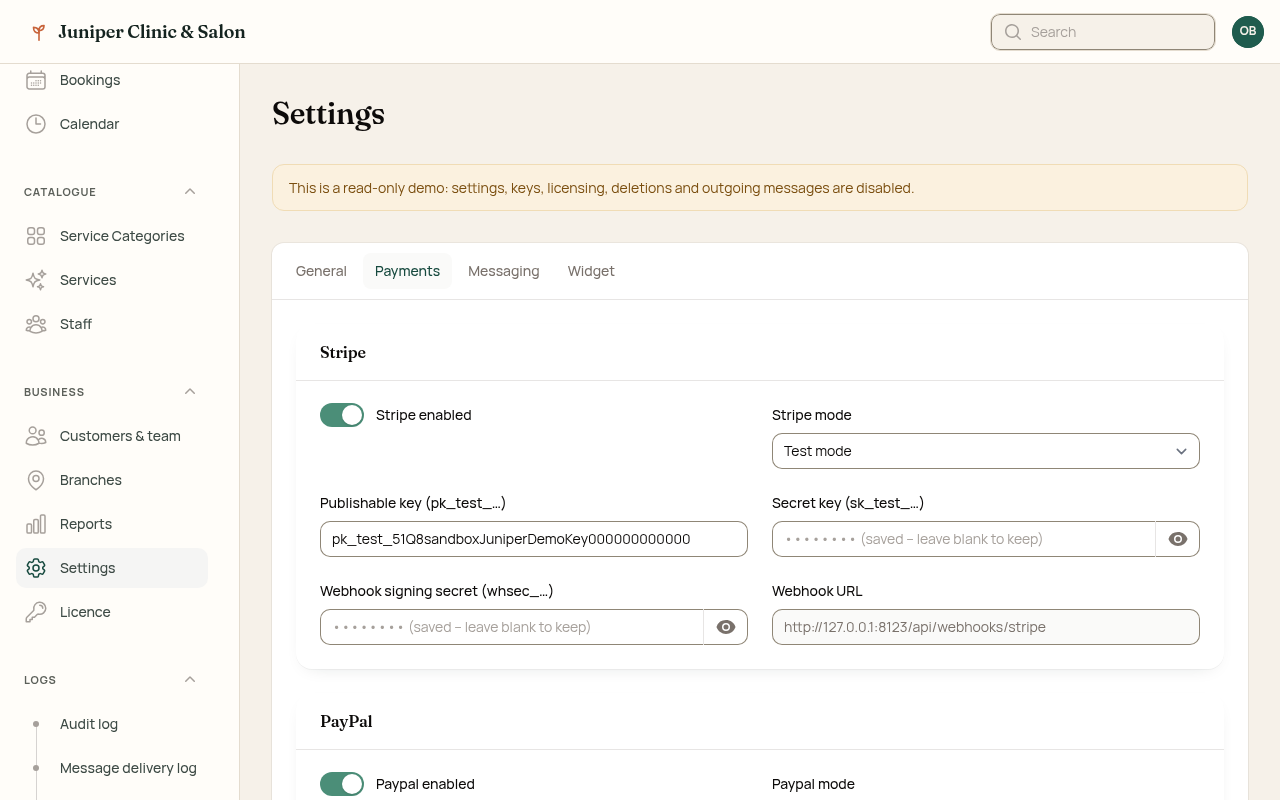Screen dimensions: 1280x800
Task: Go to the Licence page
Action: tap(112, 612)
